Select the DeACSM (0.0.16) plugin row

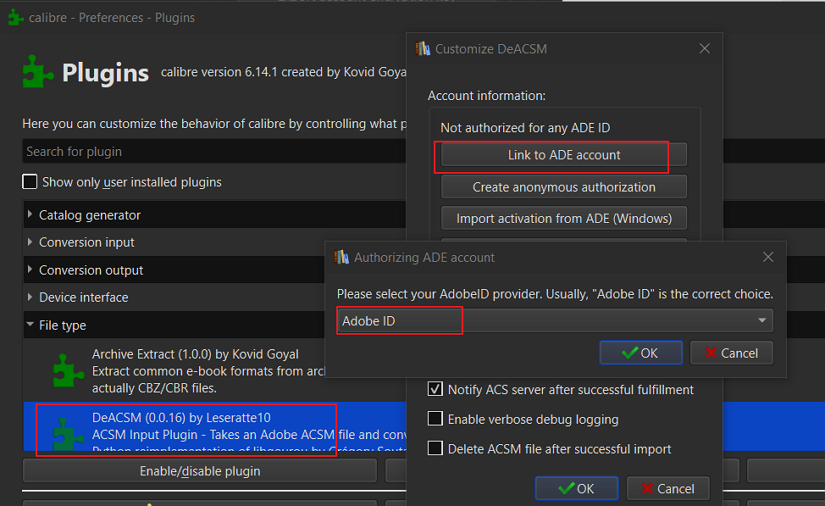[215, 427]
